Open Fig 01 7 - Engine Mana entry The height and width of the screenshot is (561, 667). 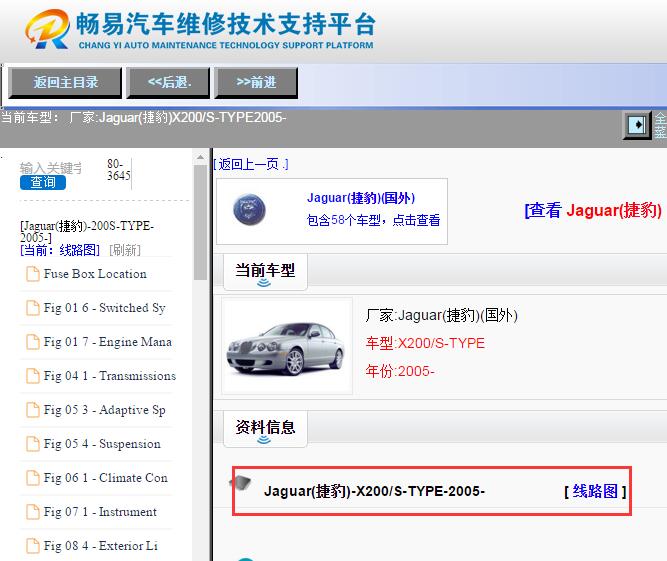(108, 342)
